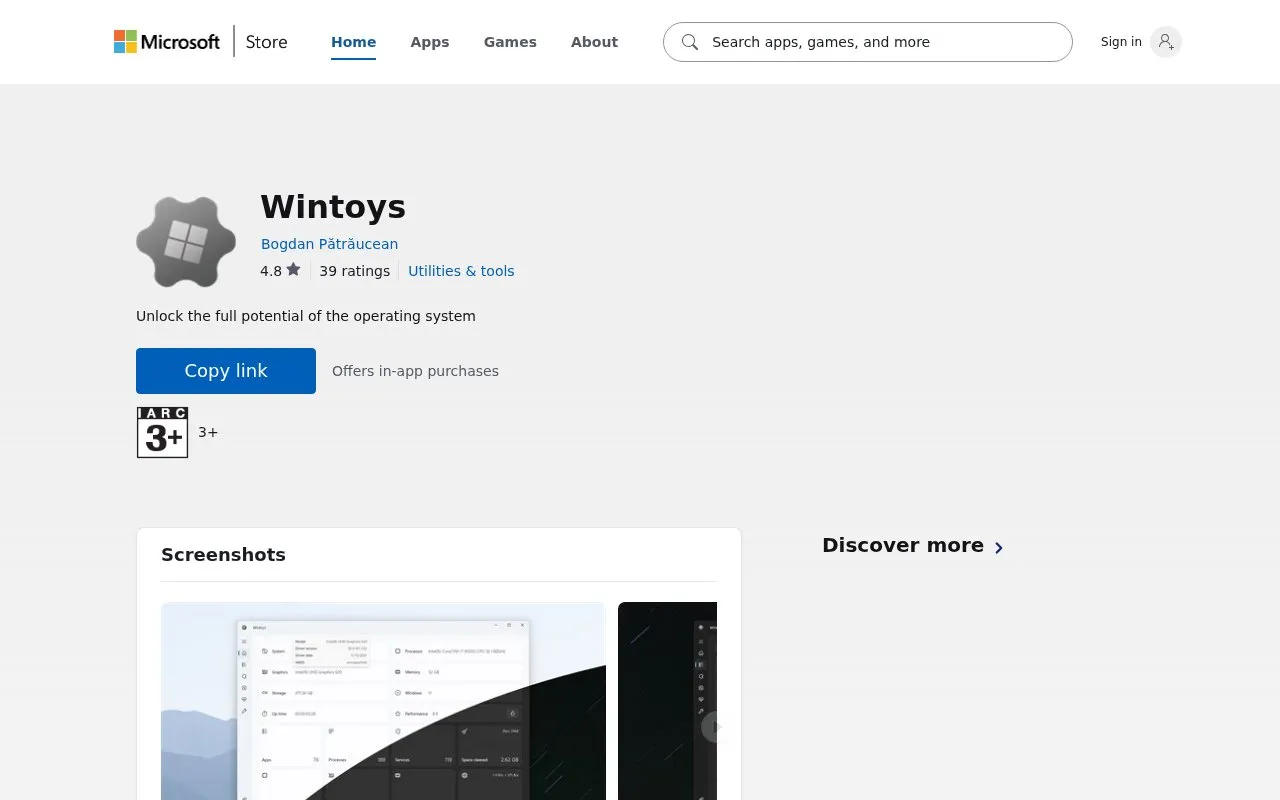
Task: Advance screenshots carousel with next arrow
Action: point(714,727)
